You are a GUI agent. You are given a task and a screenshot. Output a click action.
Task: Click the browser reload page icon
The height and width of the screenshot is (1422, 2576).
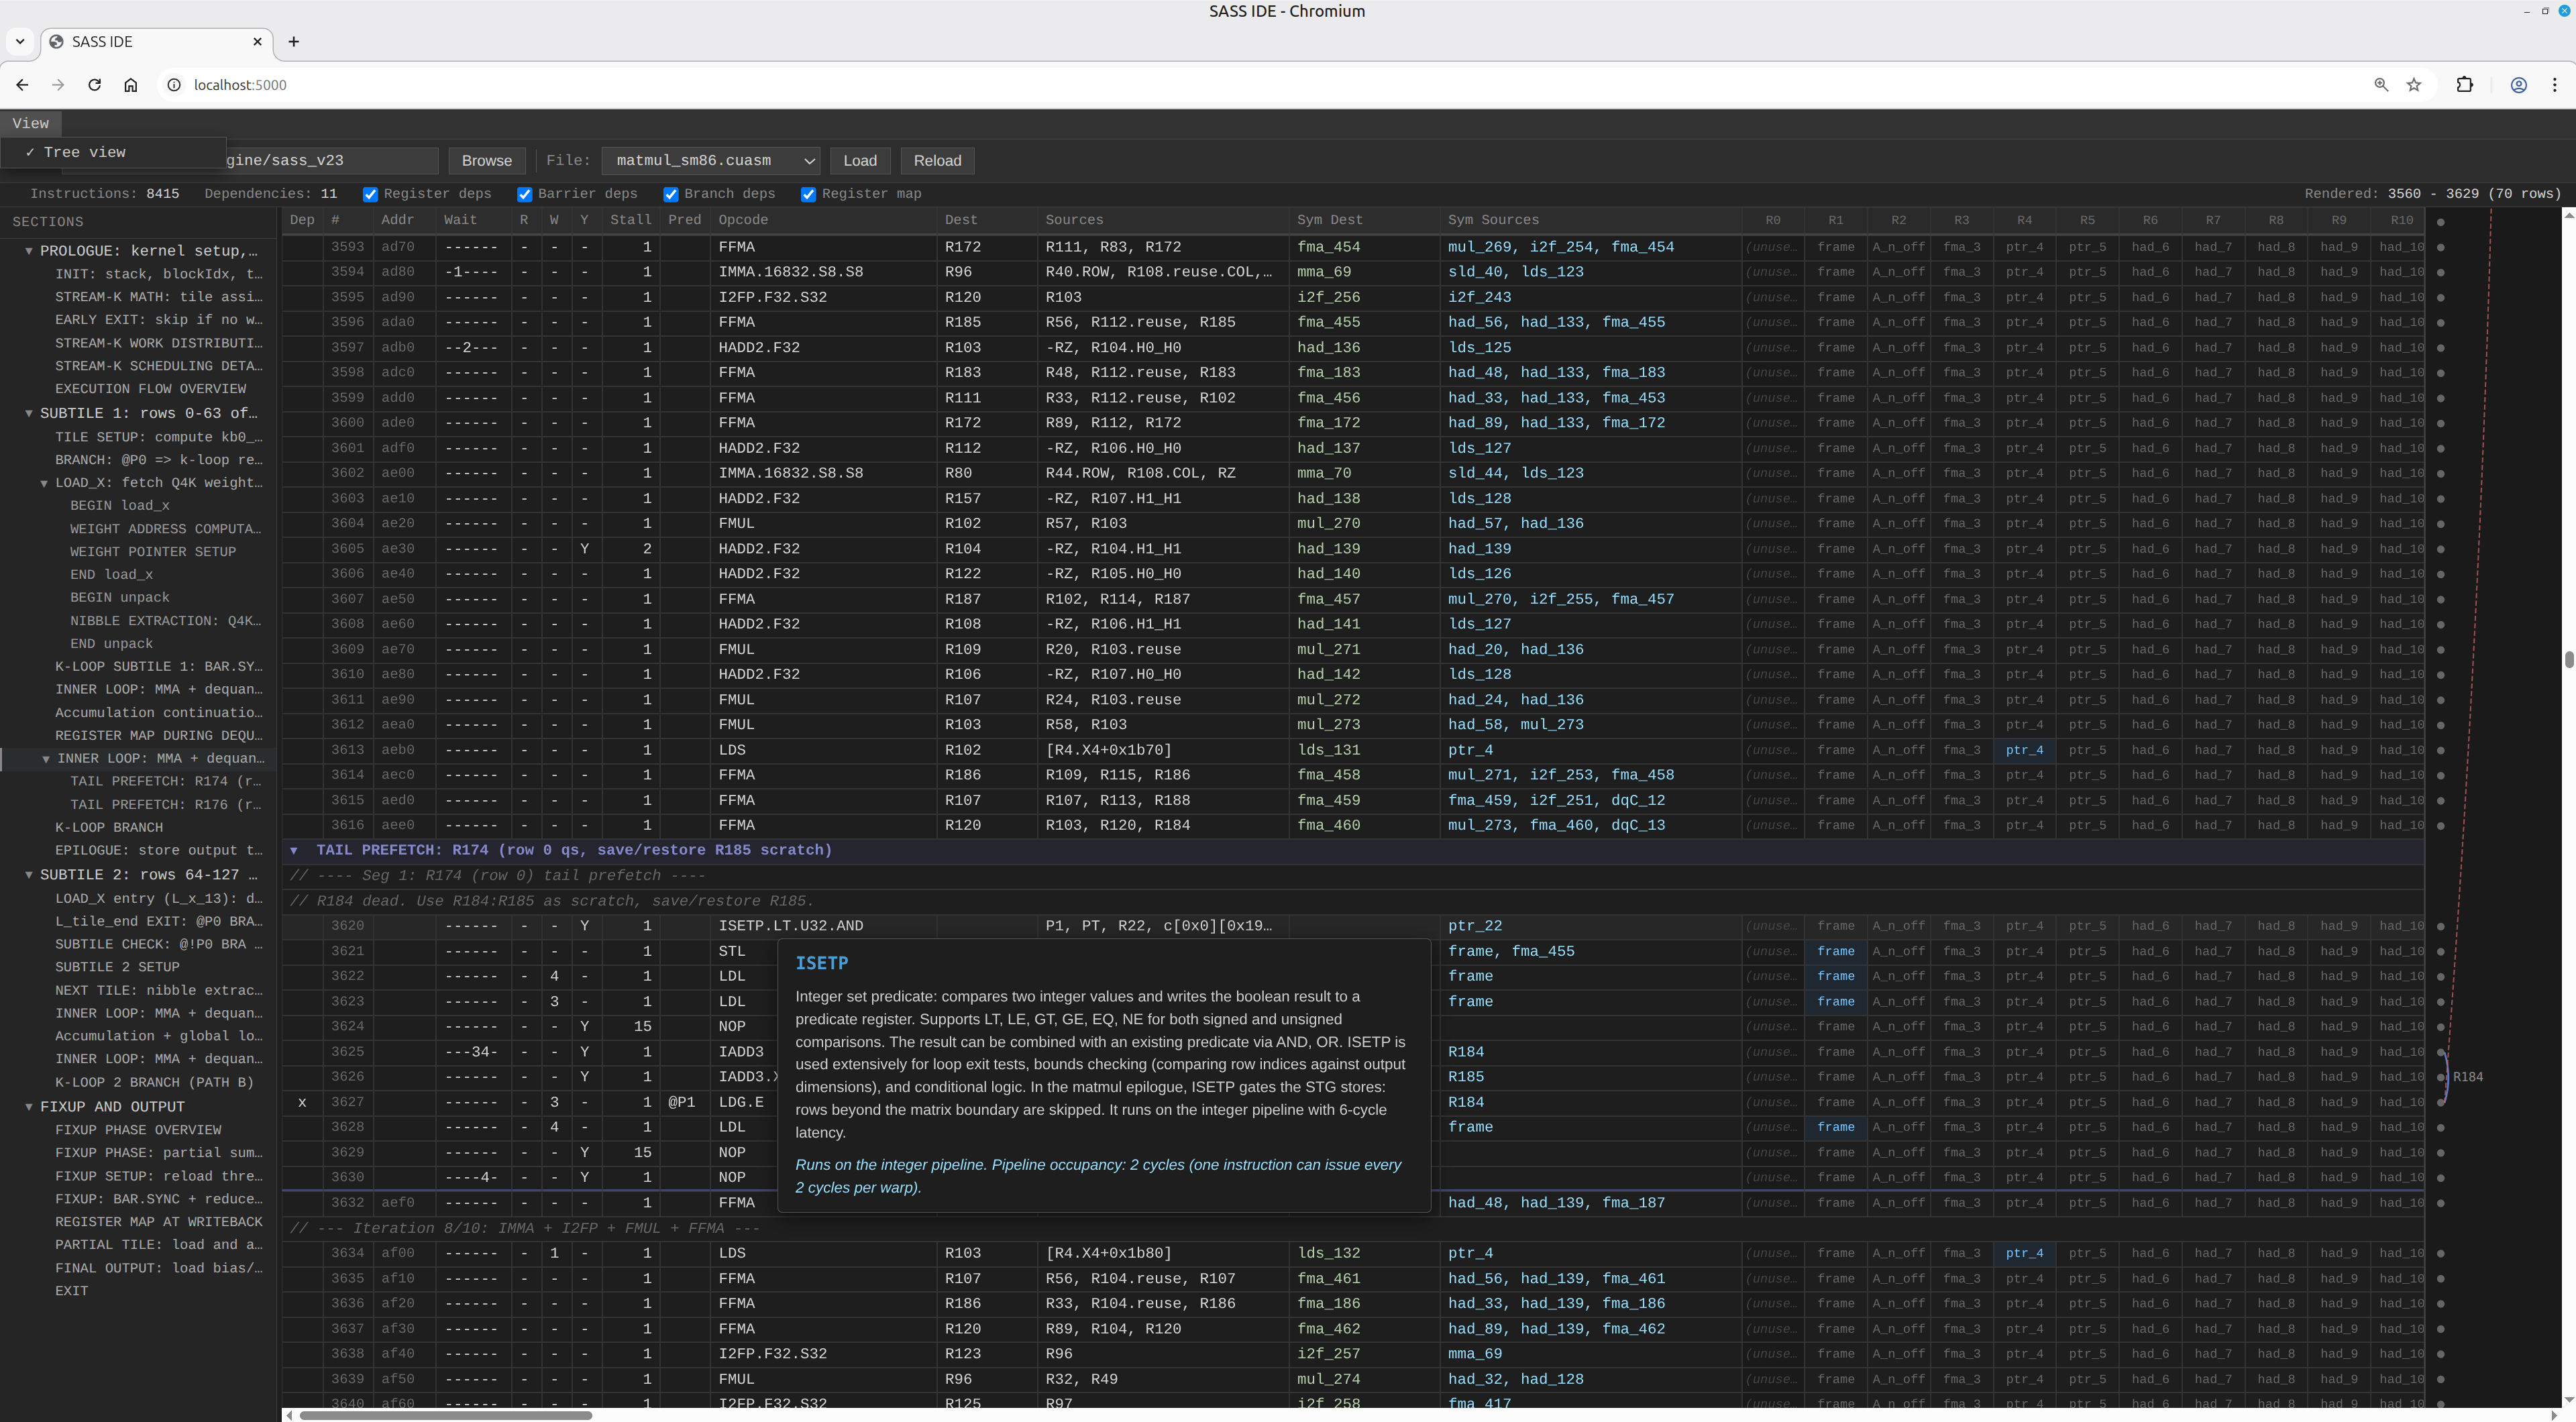(94, 85)
